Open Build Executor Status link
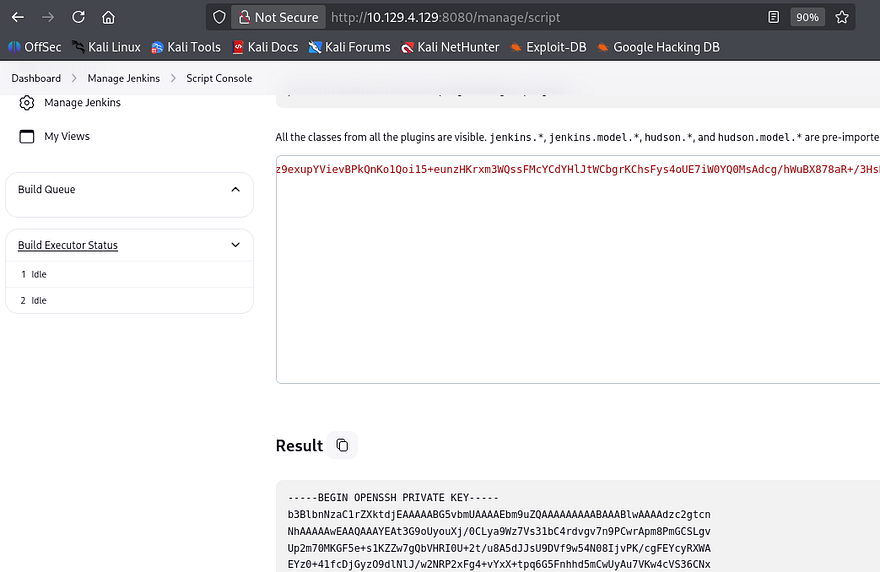880x572 pixels. point(68,245)
